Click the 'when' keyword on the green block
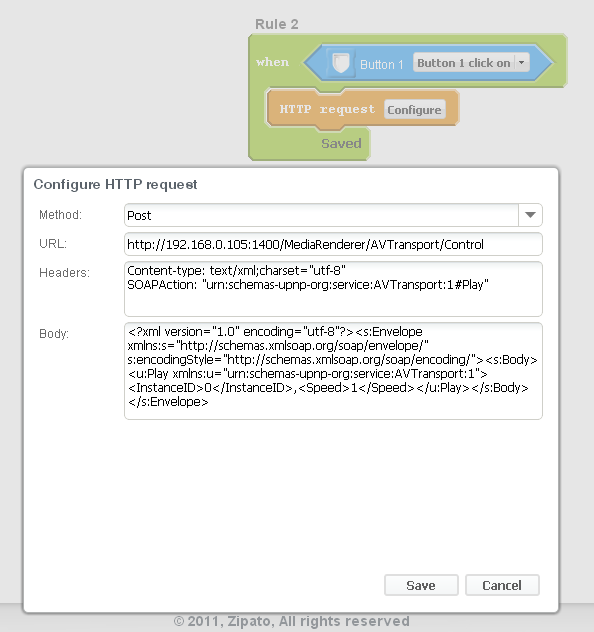 (273, 62)
